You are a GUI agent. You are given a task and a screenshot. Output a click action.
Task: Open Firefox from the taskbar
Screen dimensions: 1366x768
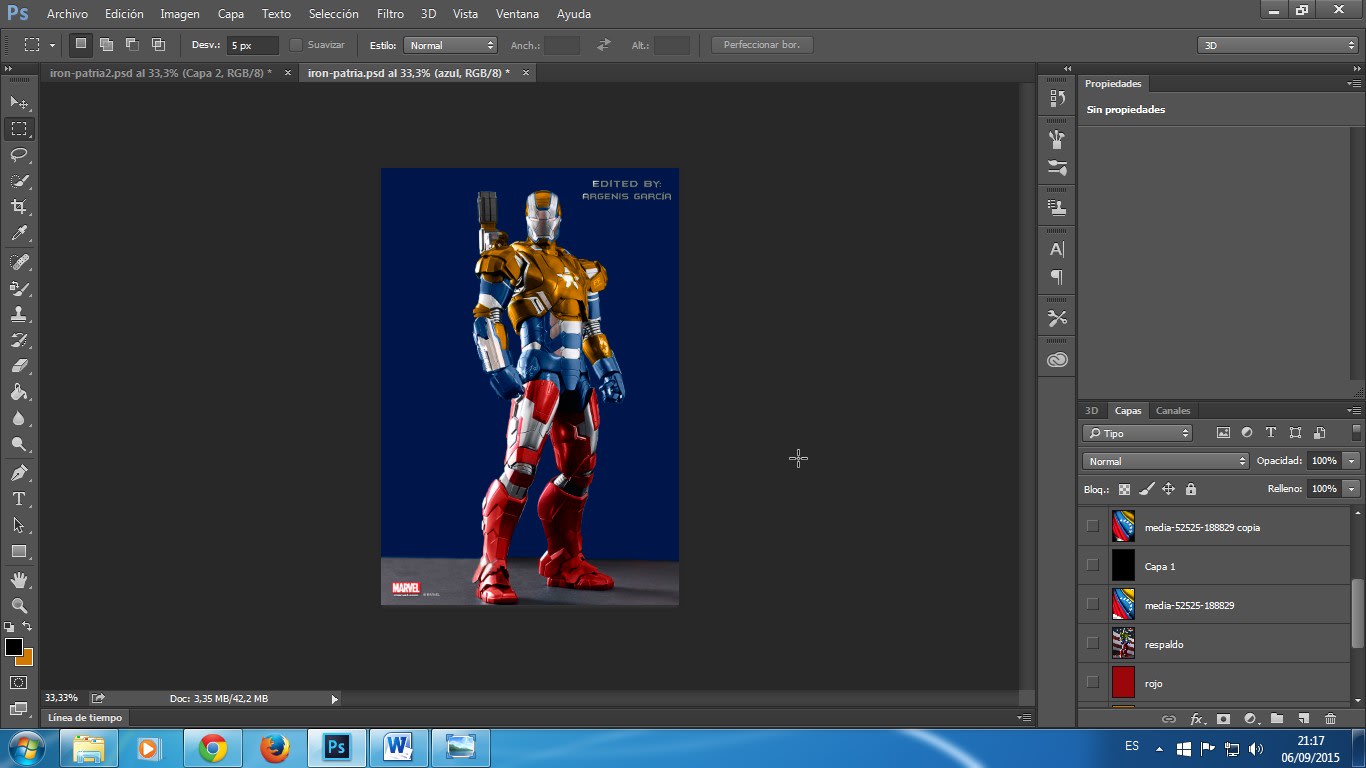click(x=274, y=747)
